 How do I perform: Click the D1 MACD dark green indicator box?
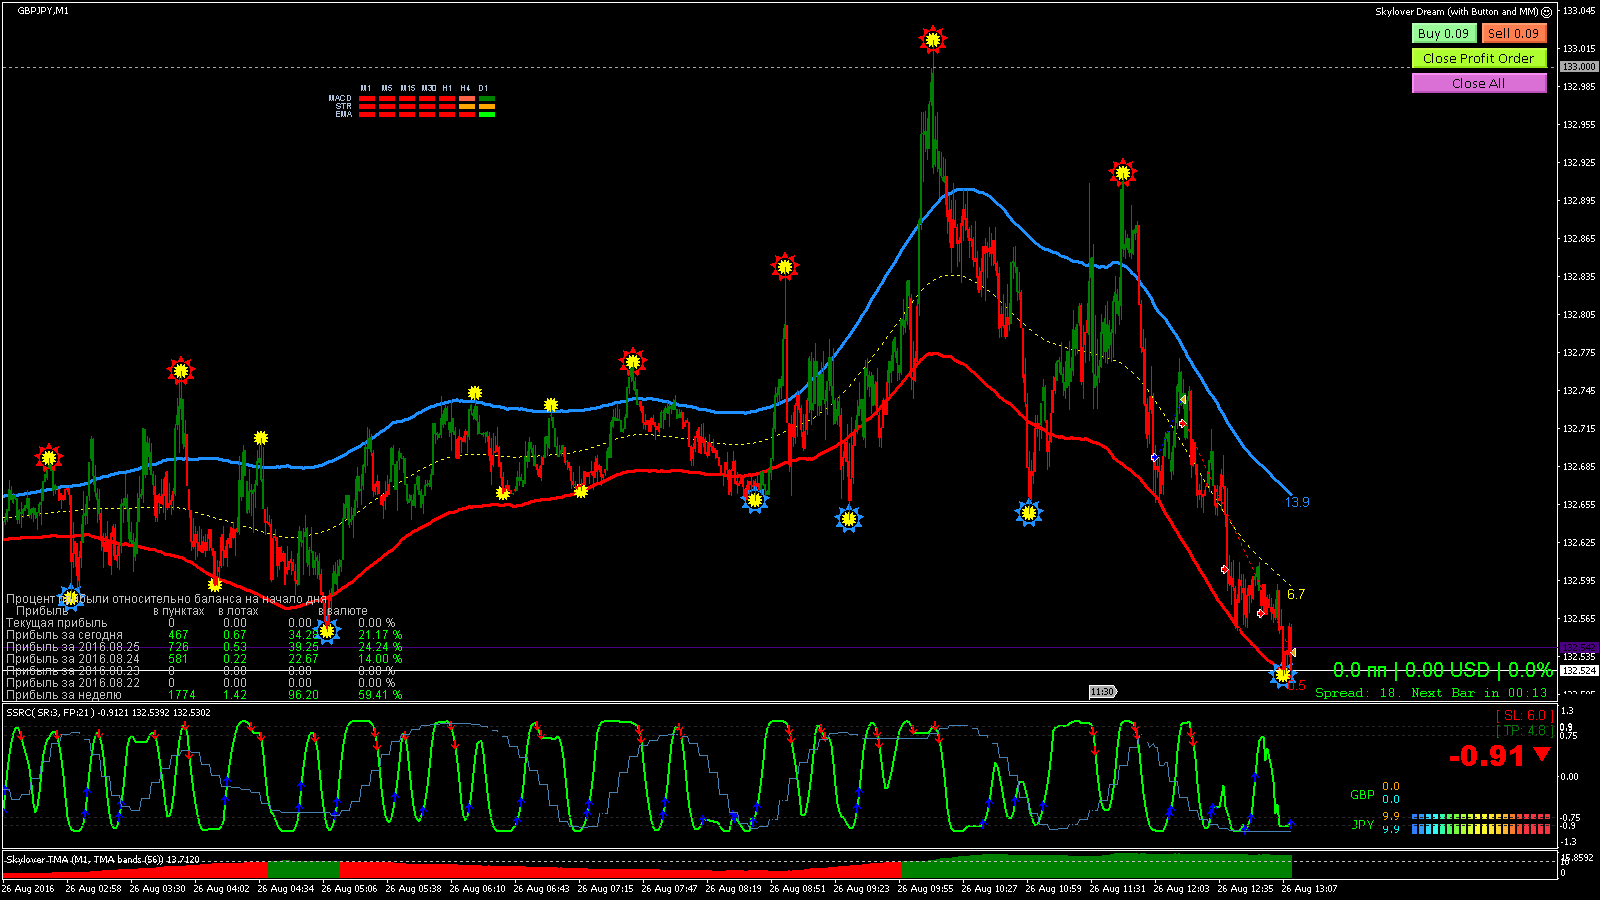487,99
